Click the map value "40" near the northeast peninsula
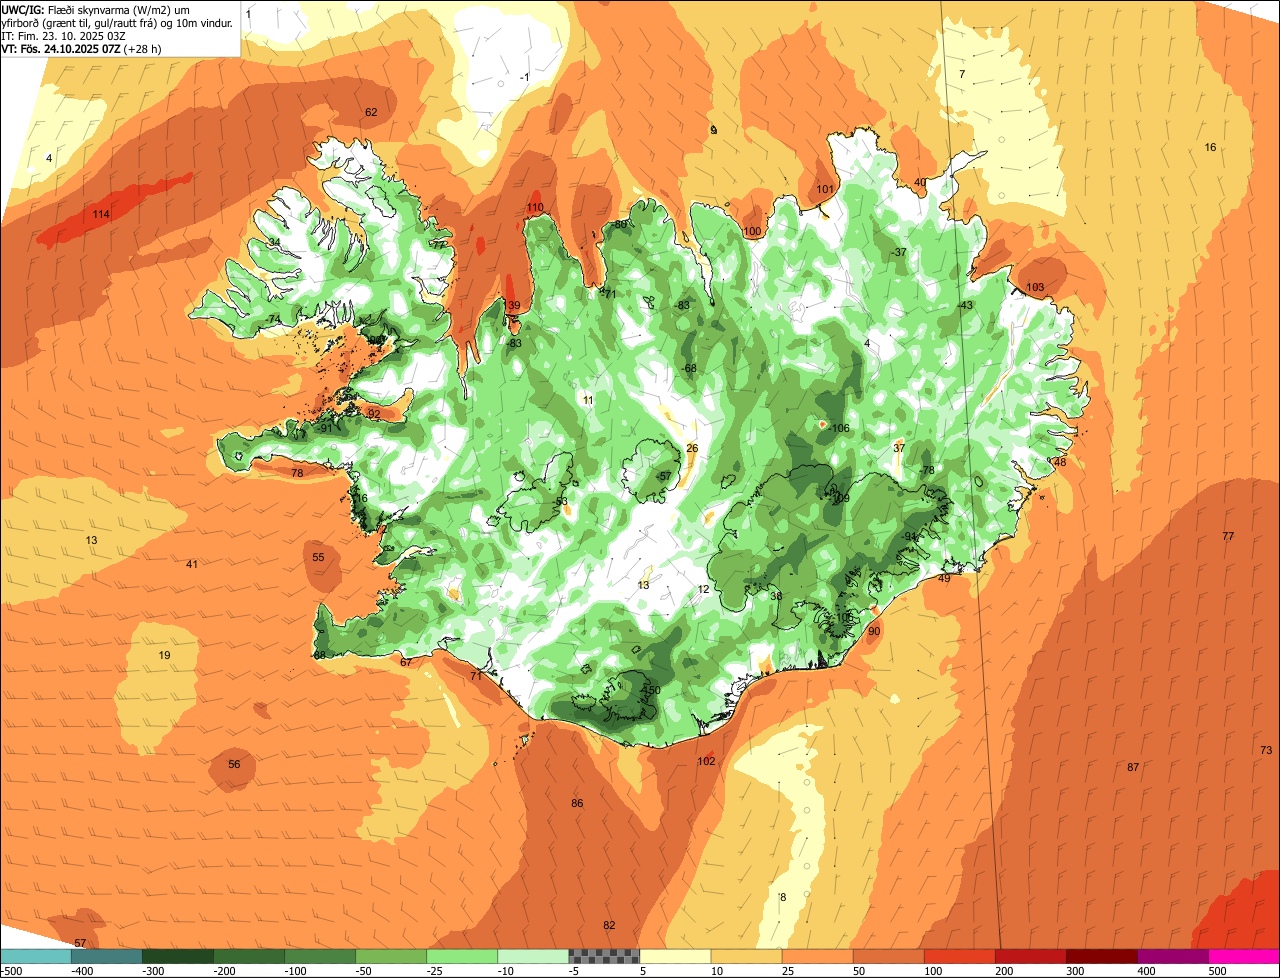1280x978 pixels. pyautogui.click(x=920, y=182)
